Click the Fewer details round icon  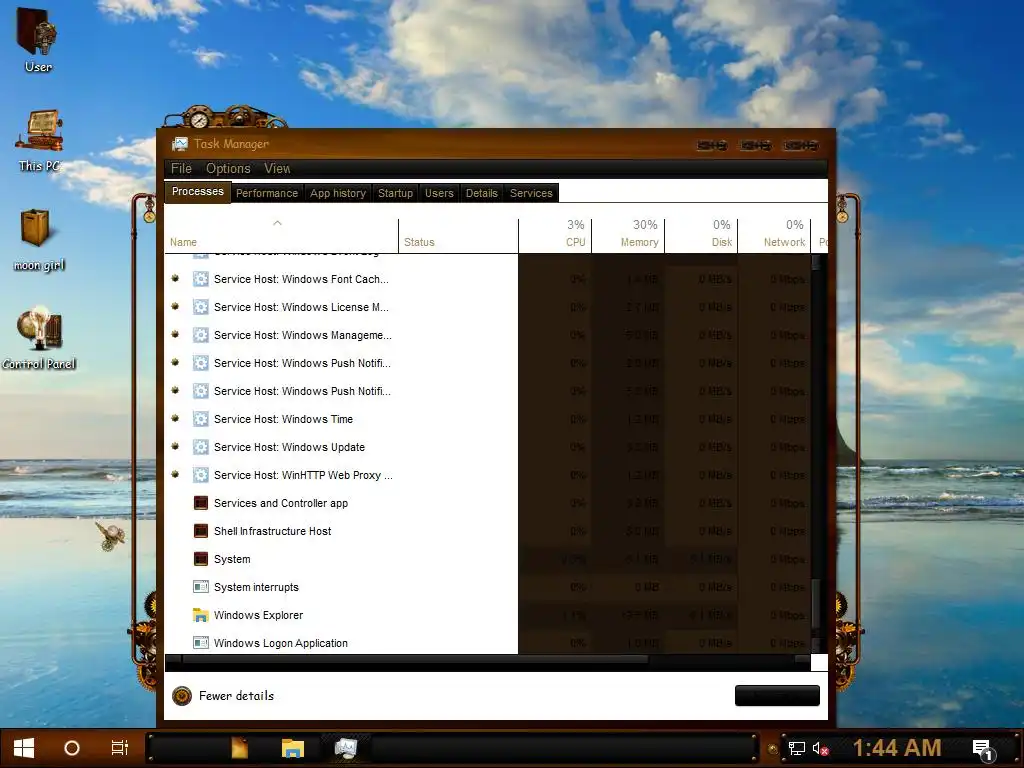[182, 696]
